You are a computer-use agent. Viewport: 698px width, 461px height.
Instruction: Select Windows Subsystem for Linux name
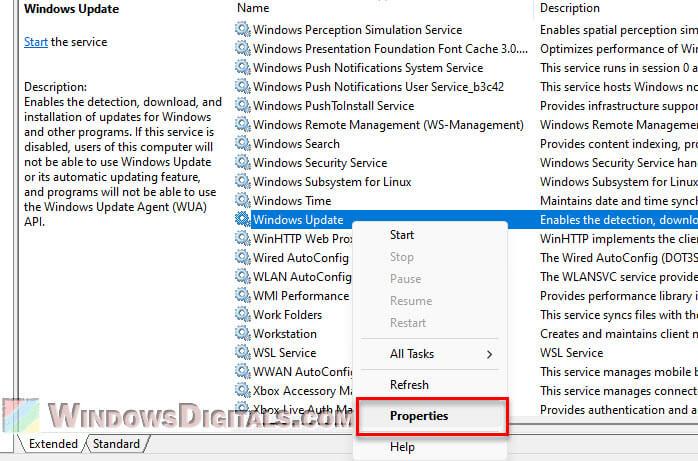(332, 182)
